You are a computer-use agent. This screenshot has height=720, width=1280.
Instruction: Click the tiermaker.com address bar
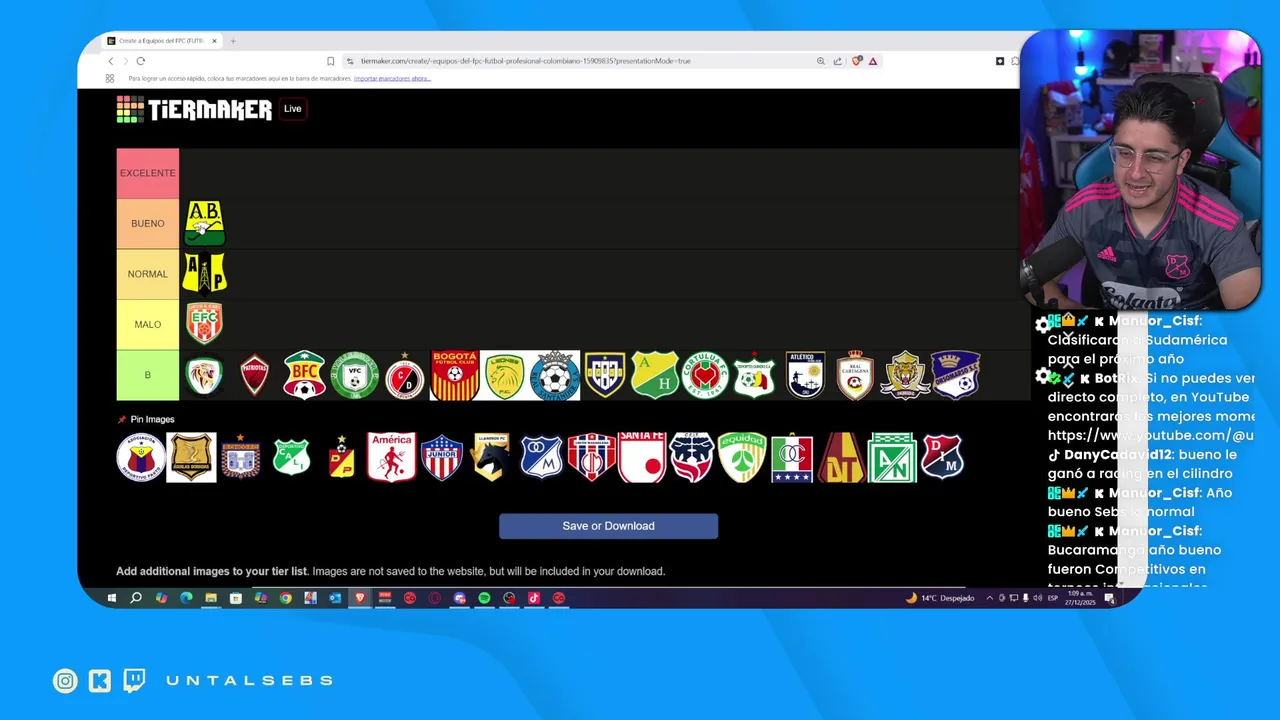[525, 61]
